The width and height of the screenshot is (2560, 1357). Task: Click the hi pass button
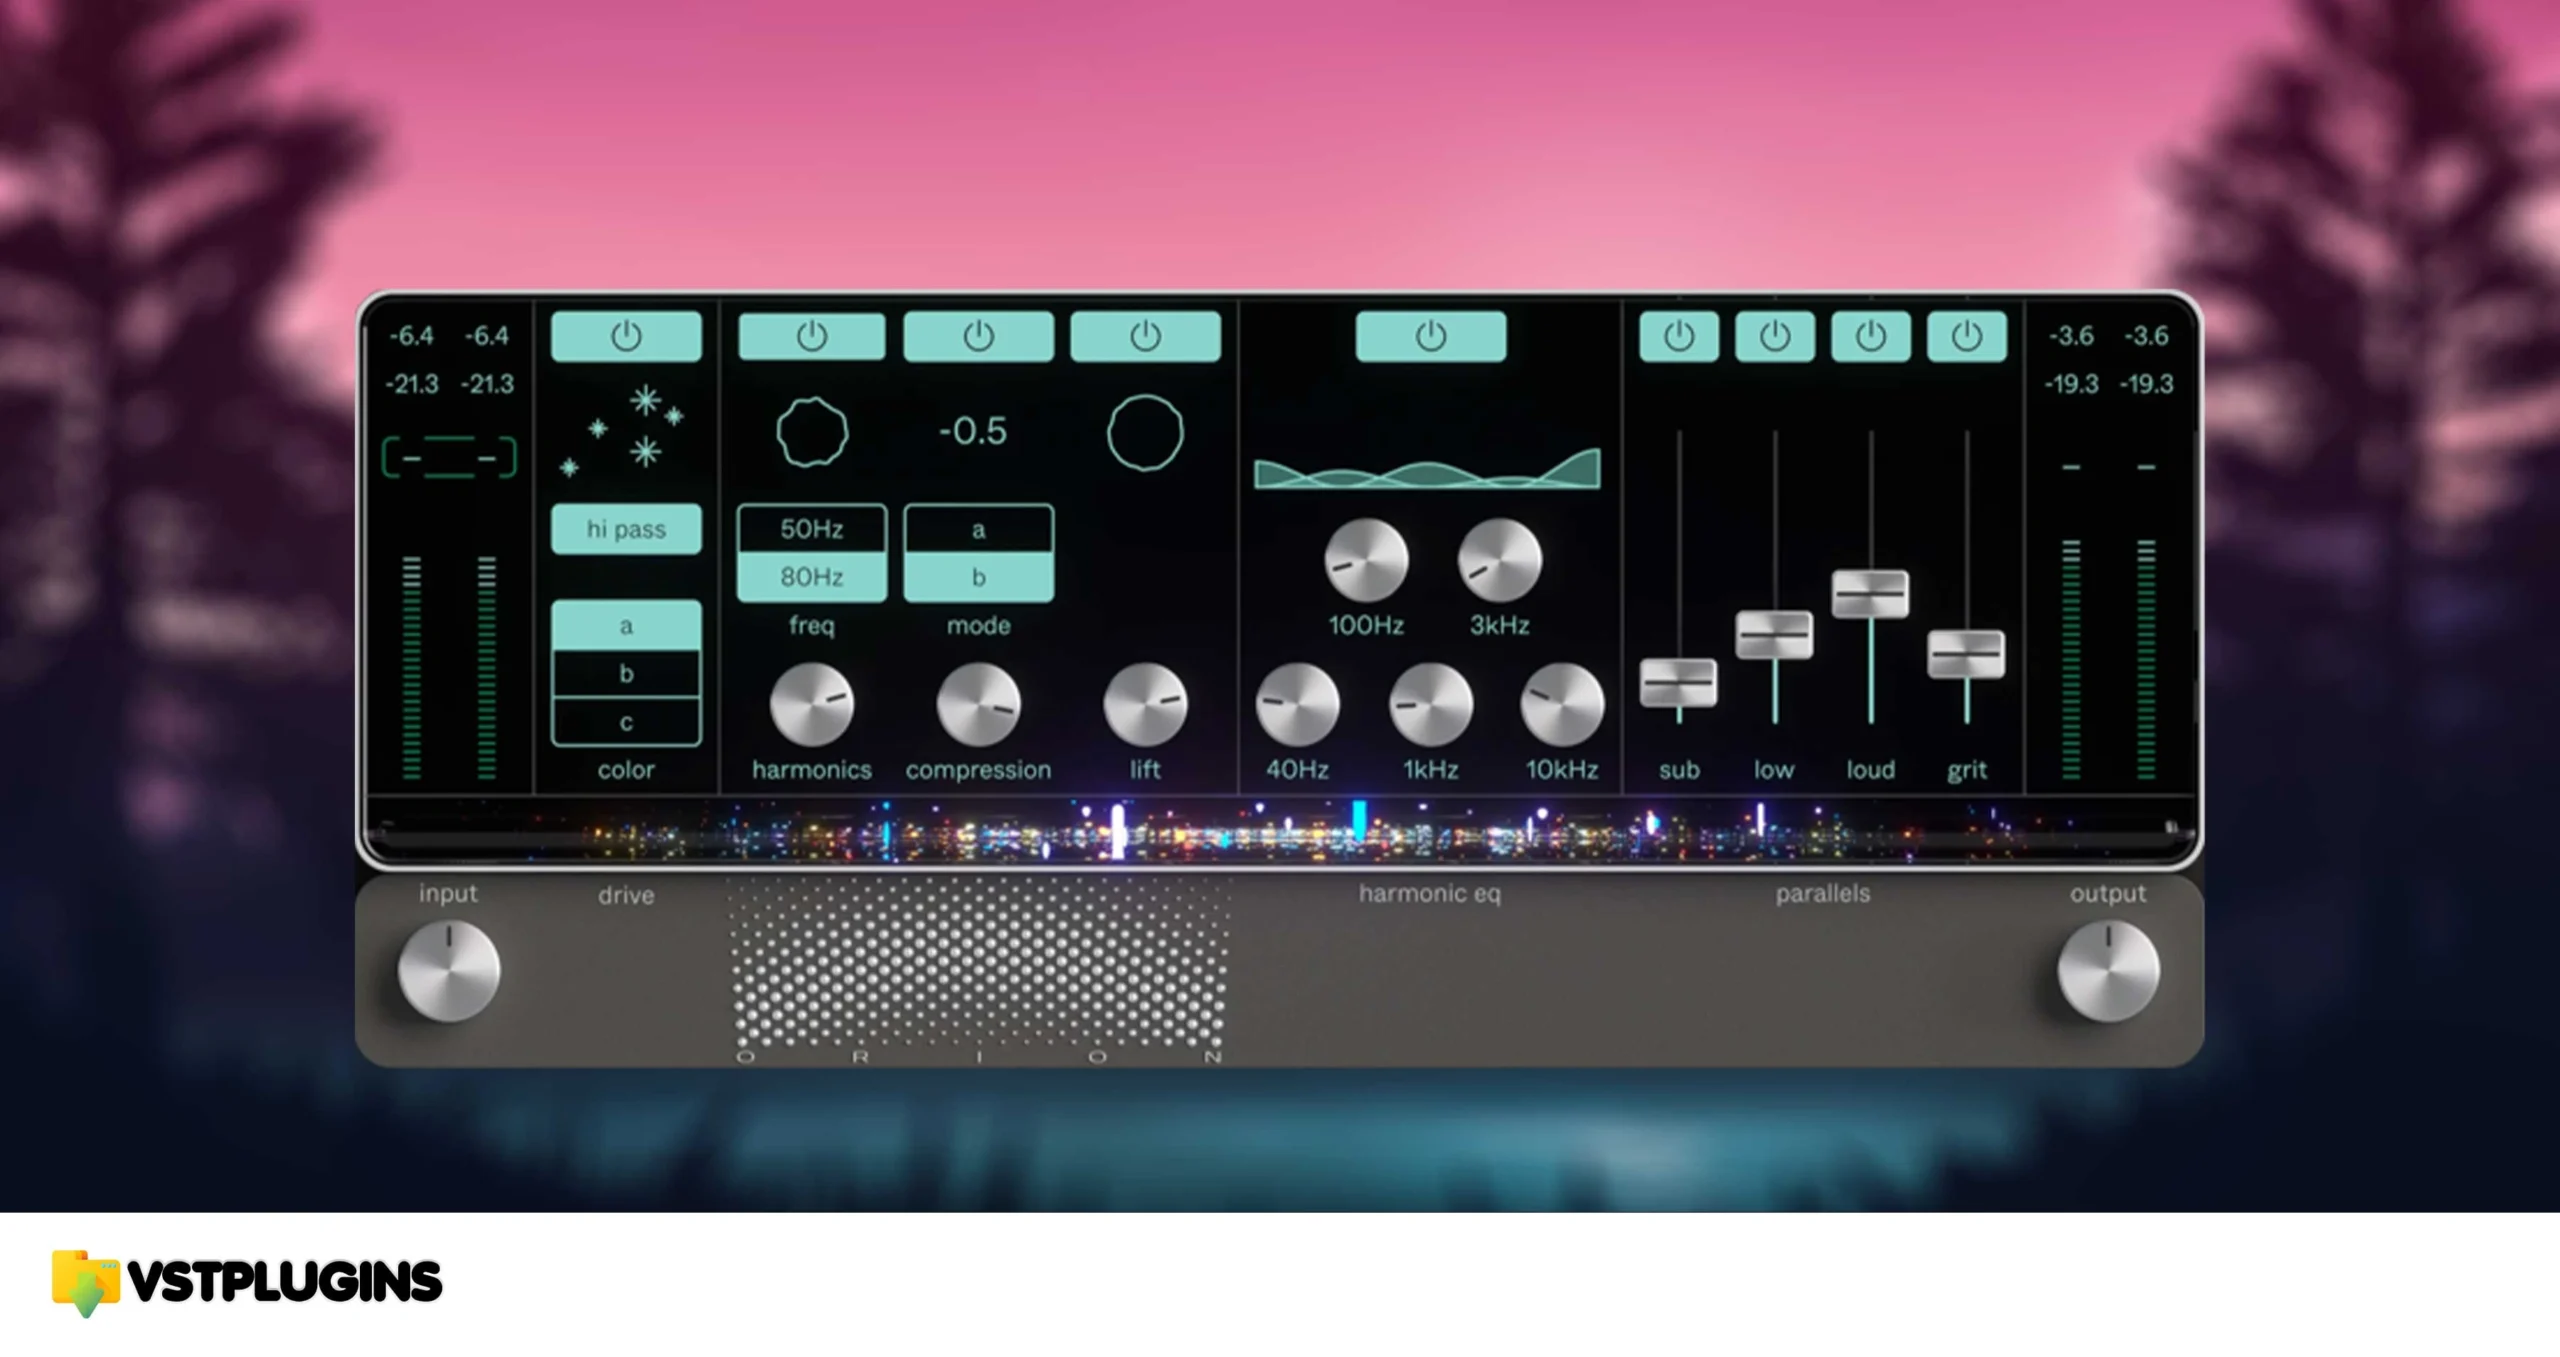626,529
